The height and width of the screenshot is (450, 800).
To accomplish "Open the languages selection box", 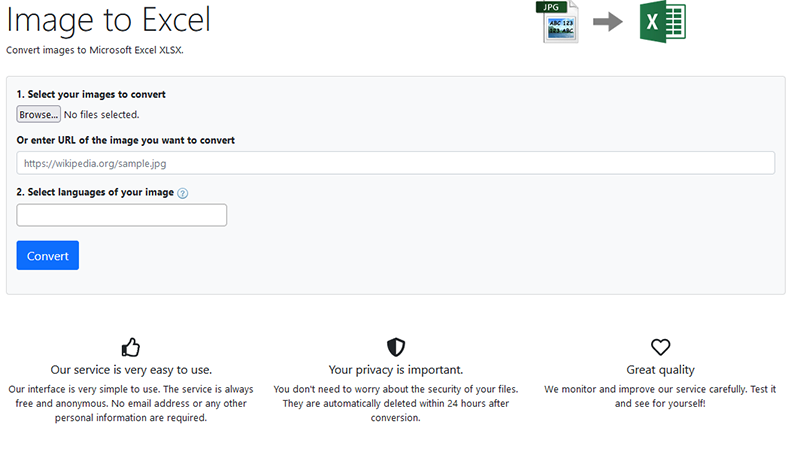I will point(122,215).
